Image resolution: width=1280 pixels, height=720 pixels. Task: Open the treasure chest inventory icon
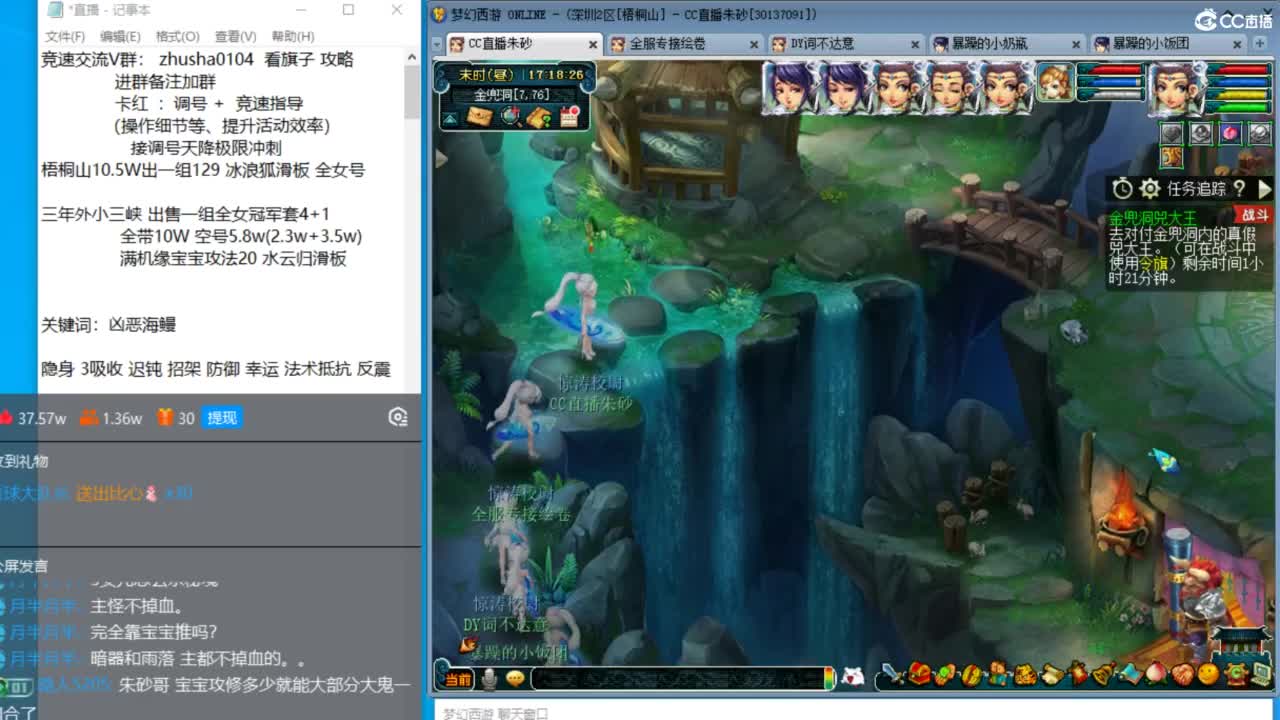point(919,675)
